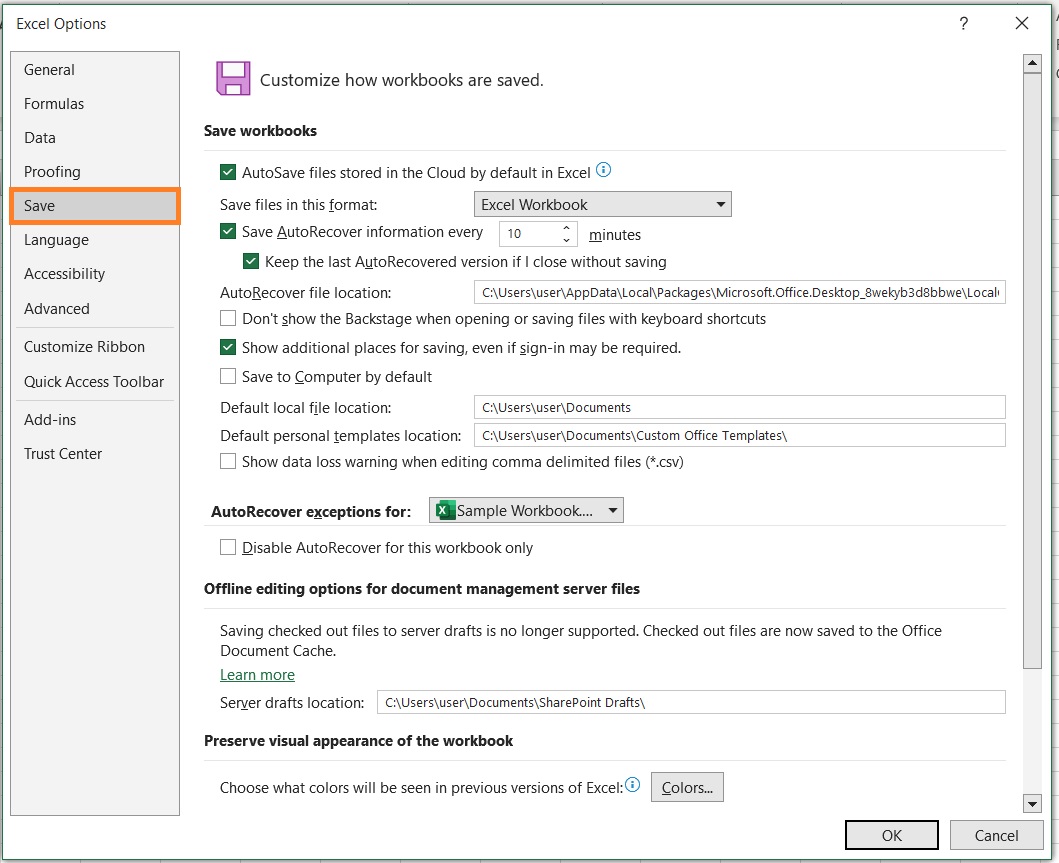1059x863 pixels.
Task: Close the Excel Options dialog
Action: pyautogui.click(x=1022, y=24)
